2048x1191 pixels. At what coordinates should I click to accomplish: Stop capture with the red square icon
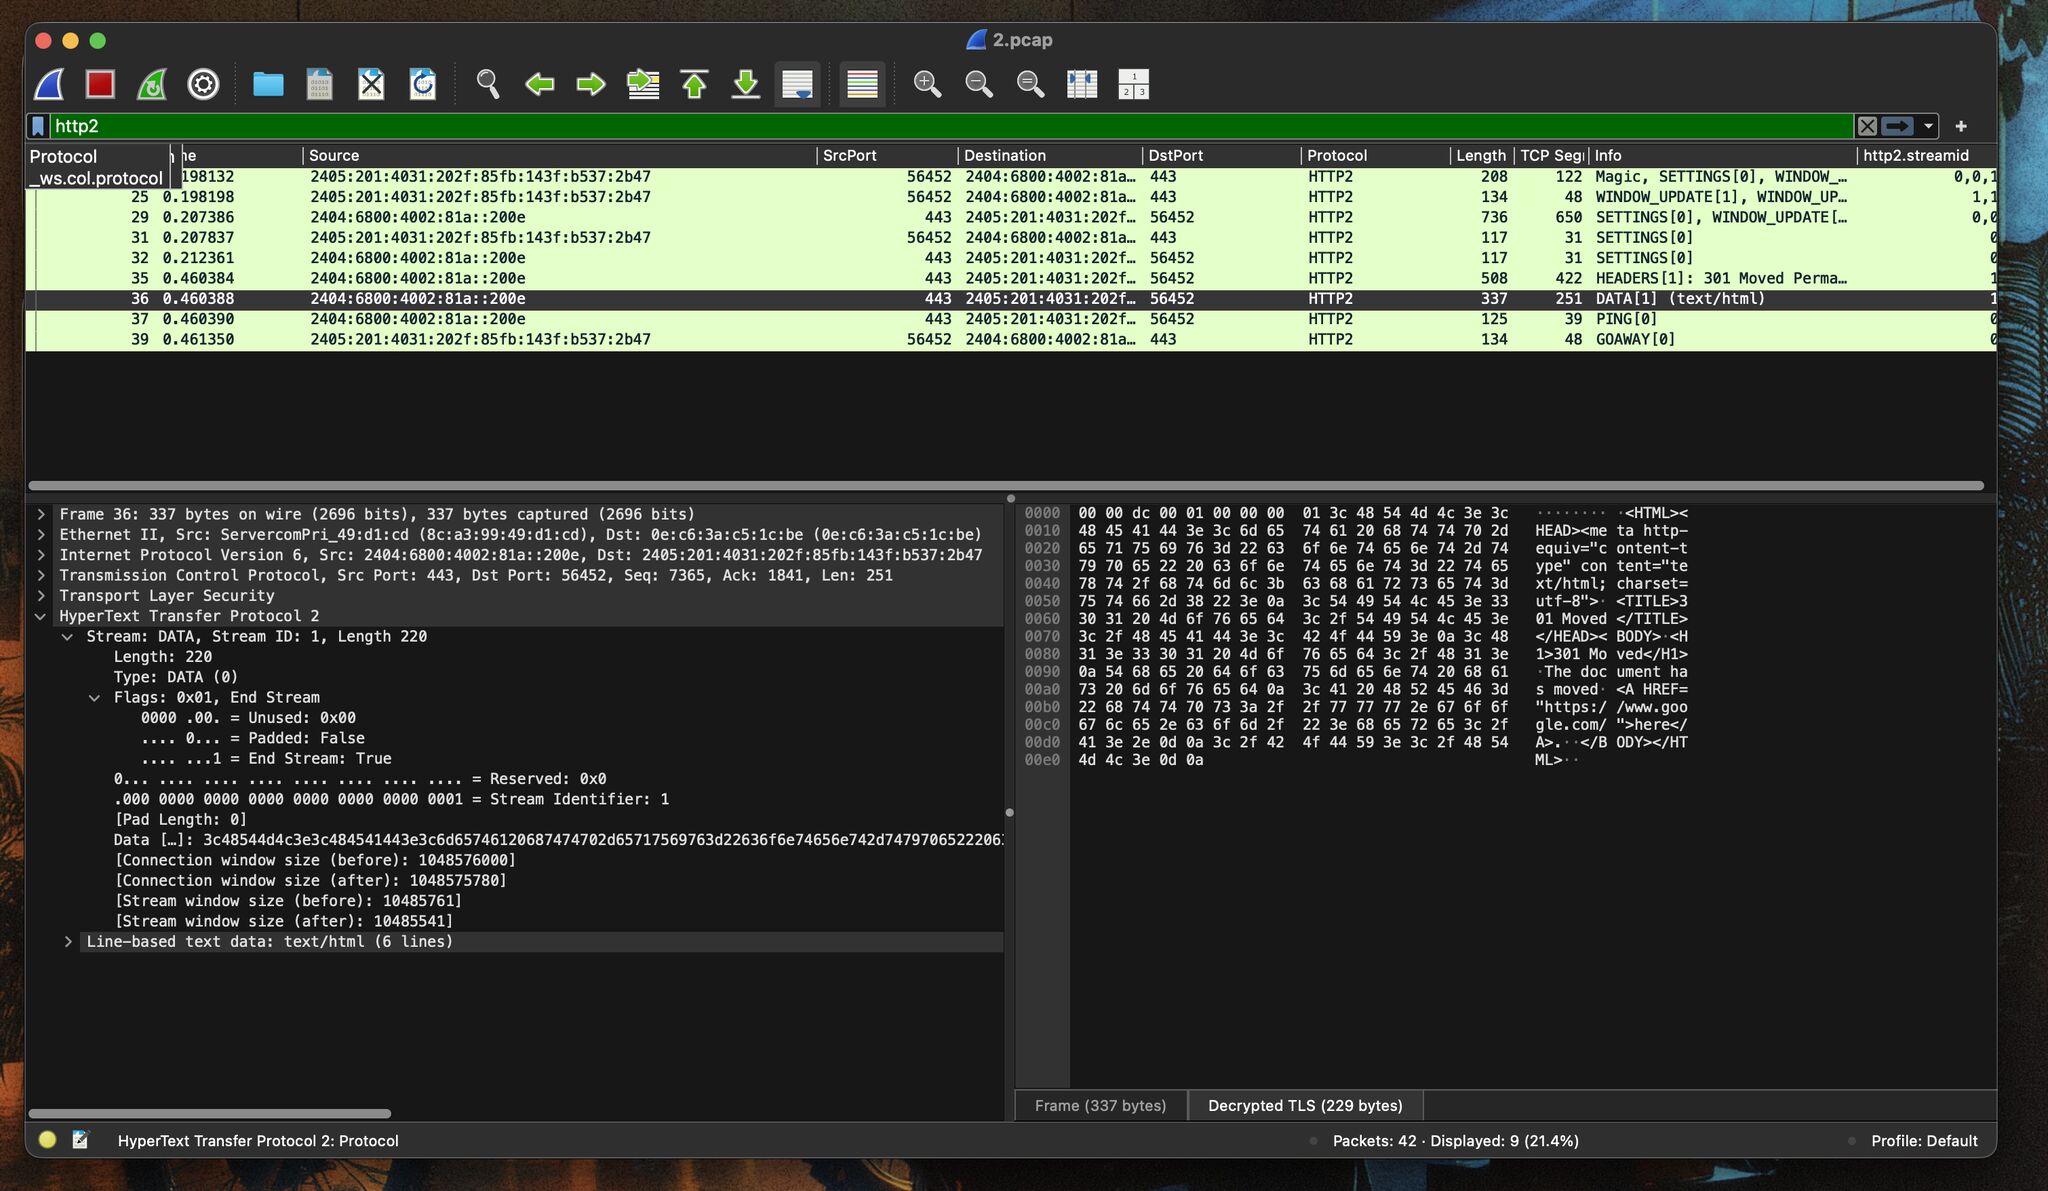100,84
